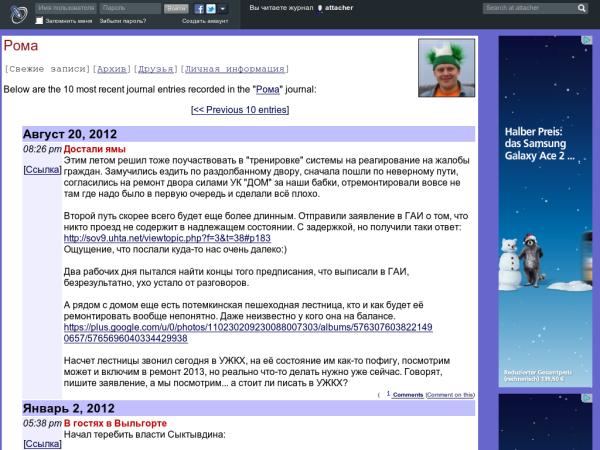Click the search magnifier icon
Screen dimensions: 600x450
(x=582, y=8)
